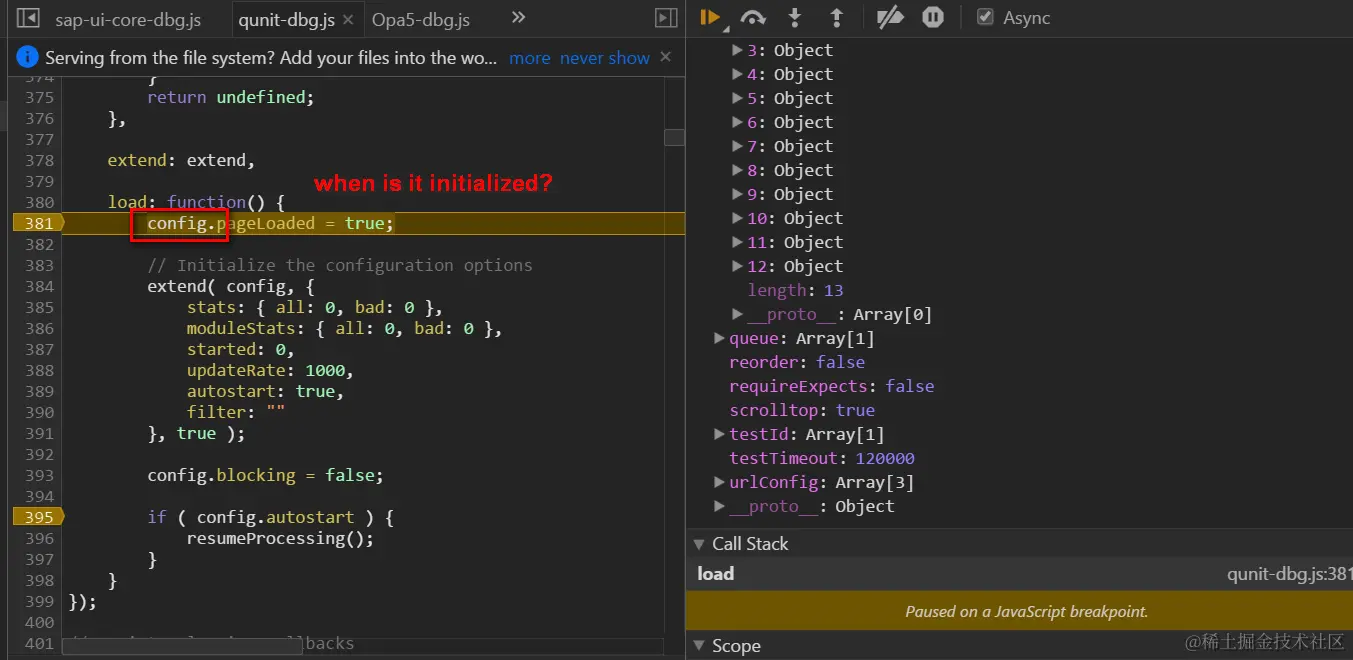
Task: Toggle the debugger pane icon
Action: point(665,18)
